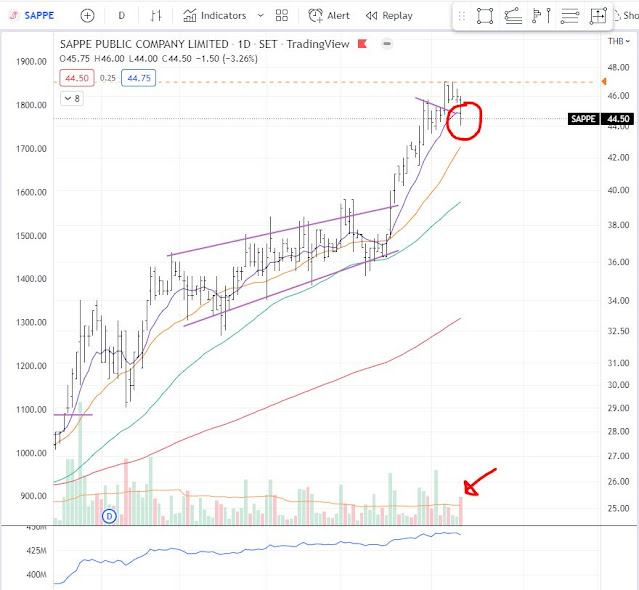Click the 0.25 spread value
Image resolution: width=639 pixels, height=590 pixels.
pyautogui.click(x=108, y=78)
